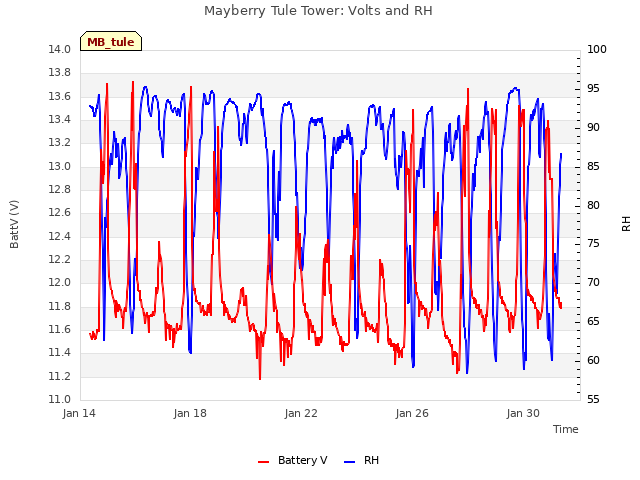Click the 'Jan 18' x-axis tick label
Image resolution: width=640 pixels, height=480 pixels.
pyautogui.click(x=190, y=413)
